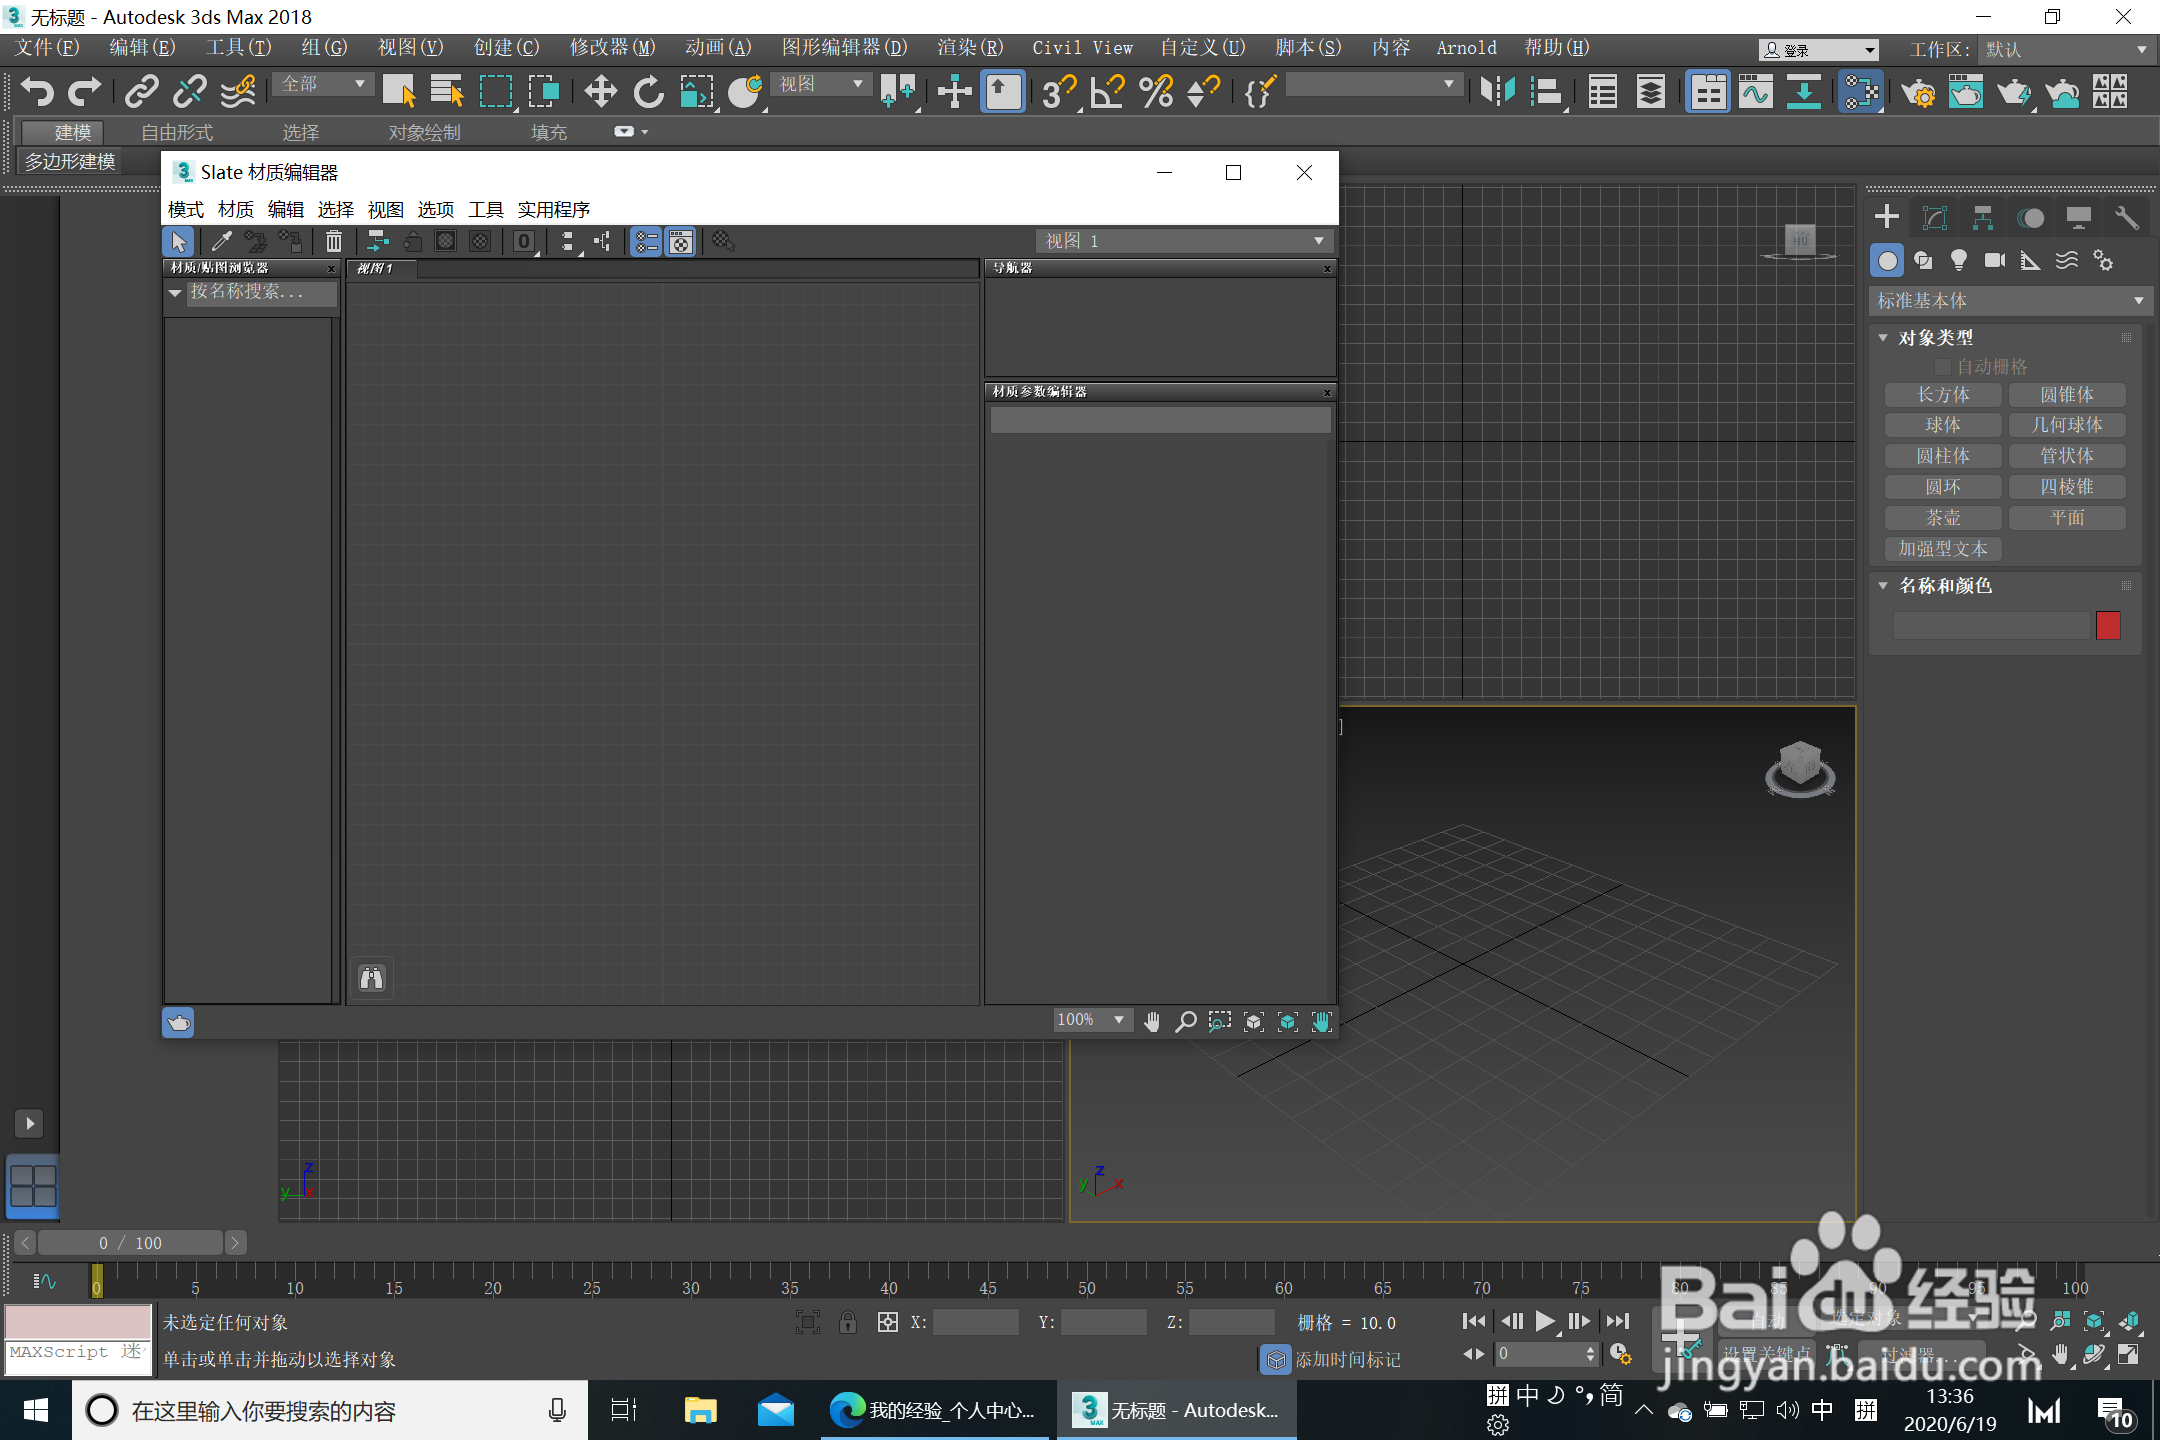Pick the Rectangular Selection Region tool
2160x1440 pixels.
coord(496,92)
